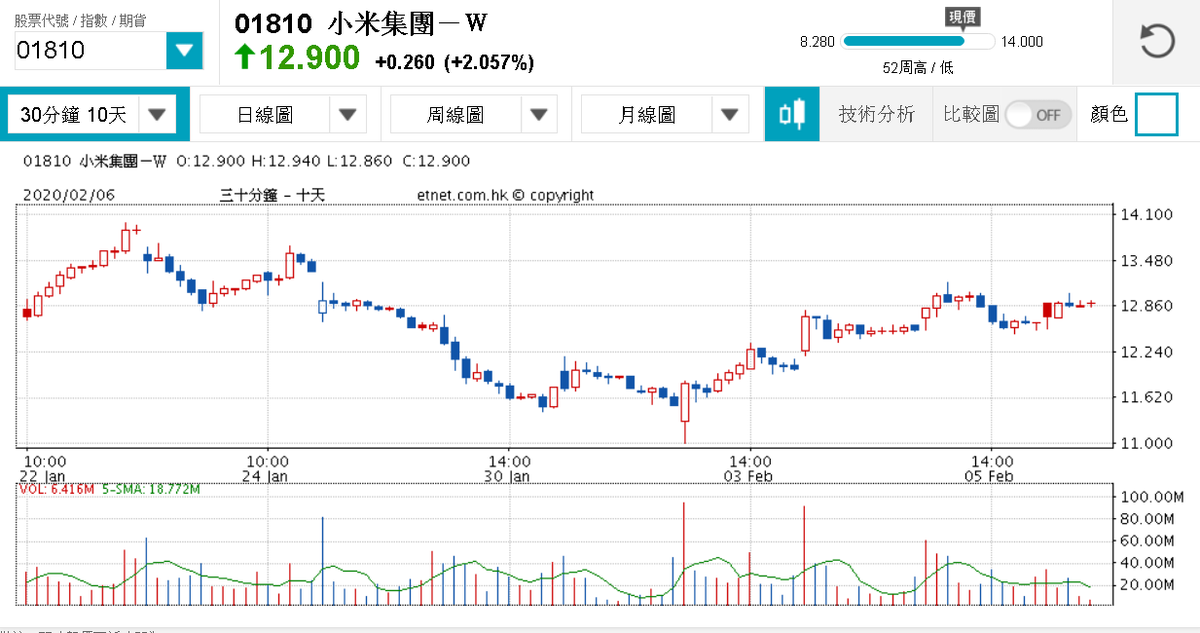The image size is (1200, 633).
Task: Select the 周線圖 weekly chart option
Action: (x=456, y=114)
